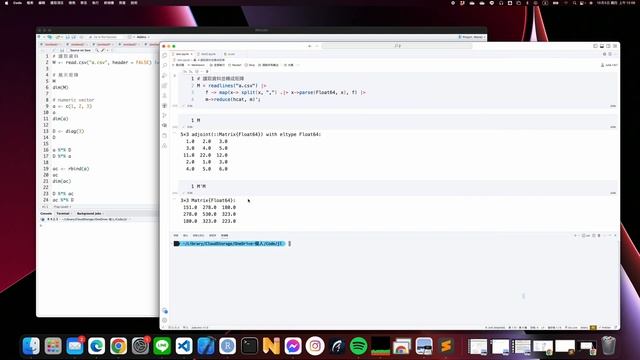
Task: Open the editor split icon at VS Code tab bar right
Action: point(611,54)
